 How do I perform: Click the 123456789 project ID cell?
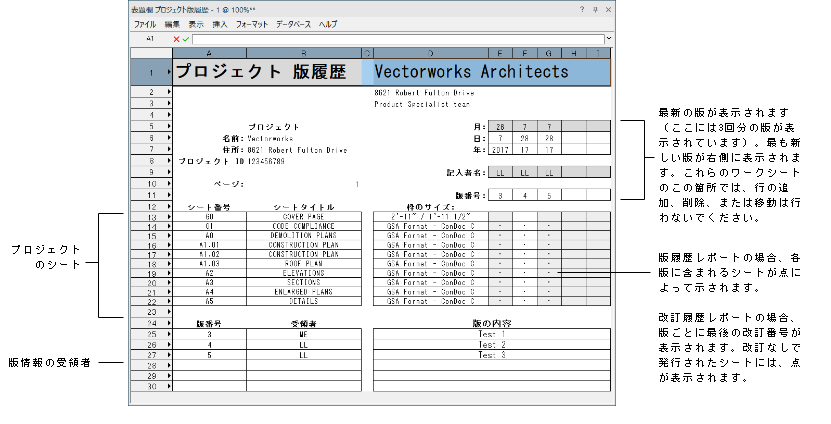pos(266,161)
